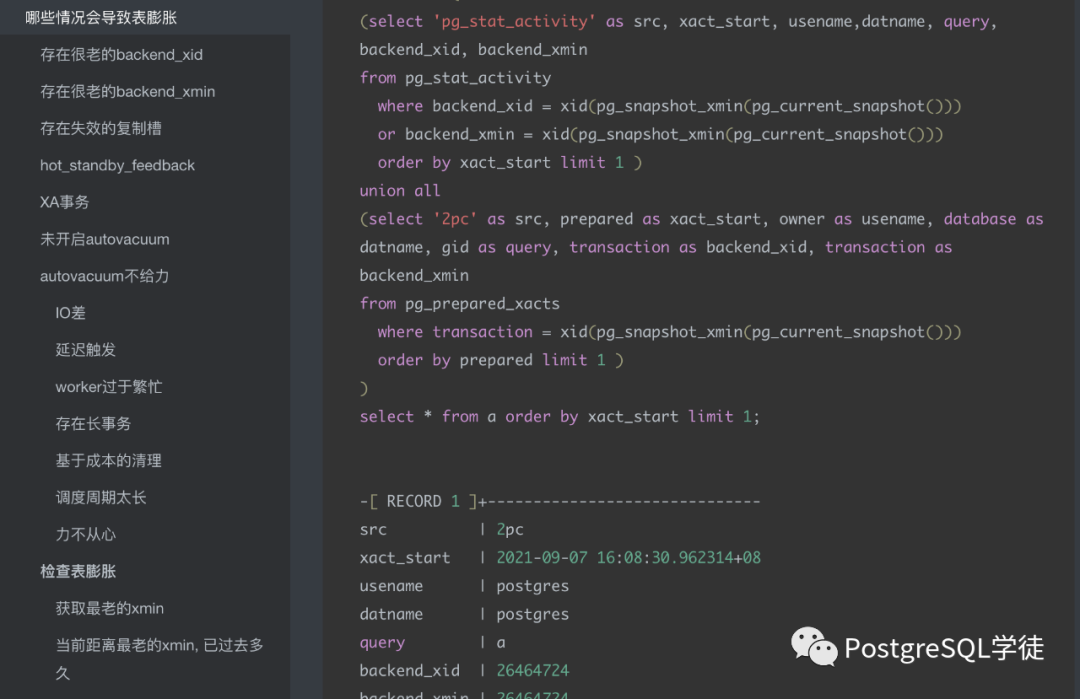Screen dimensions: 1080x699
Task: Open the 哪些情况会导致表膨胀 outline heading
Action: [101, 17]
